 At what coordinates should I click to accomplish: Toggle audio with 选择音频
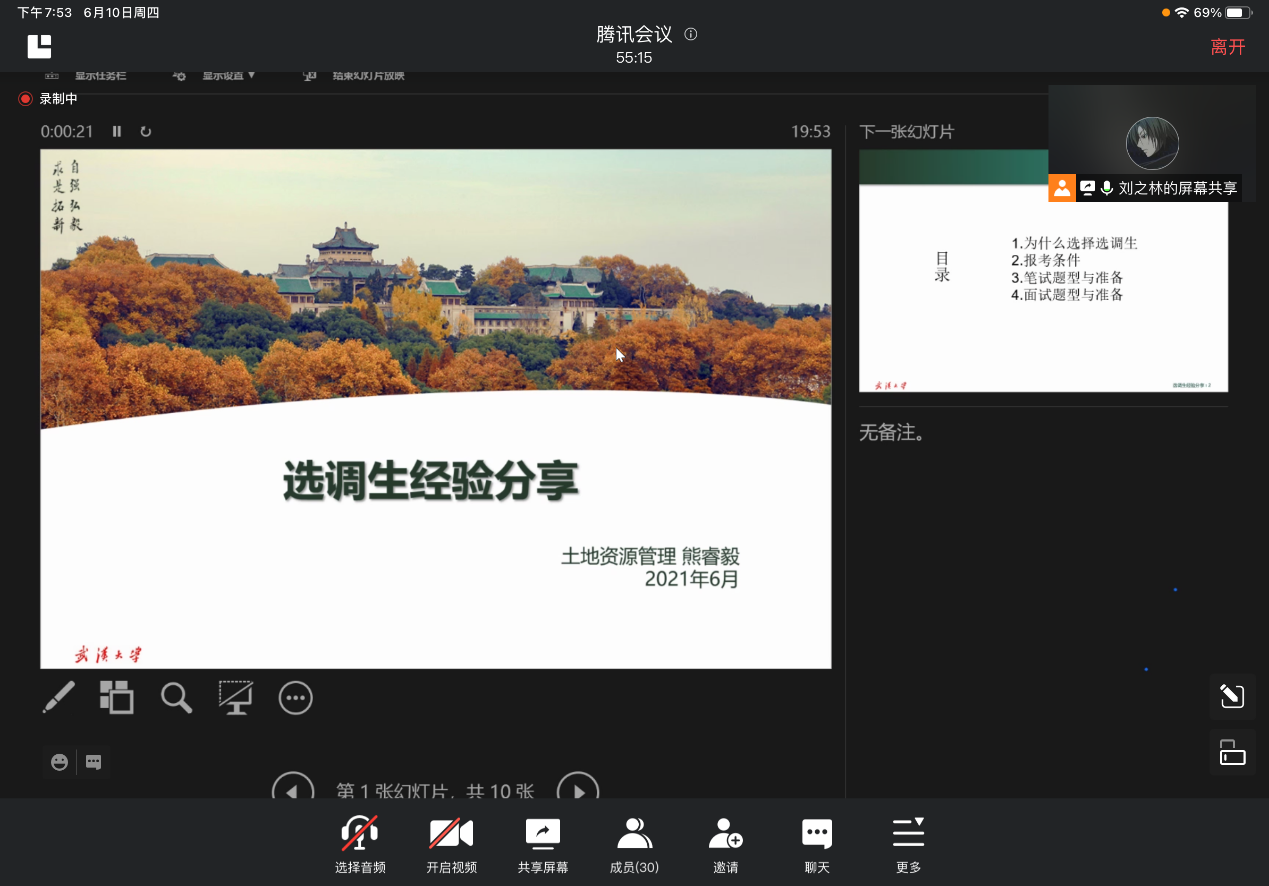pos(360,845)
